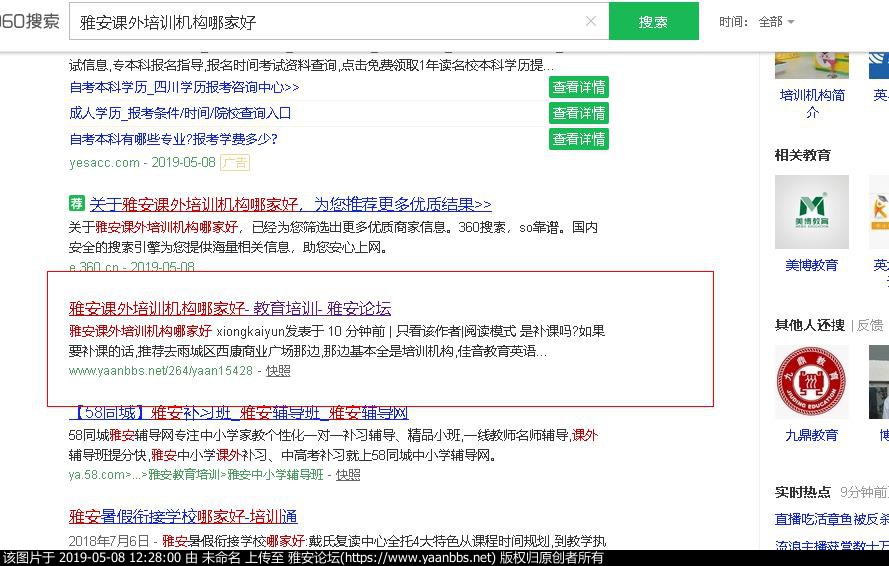Open 快照 for the ya.58.com result

348,475
